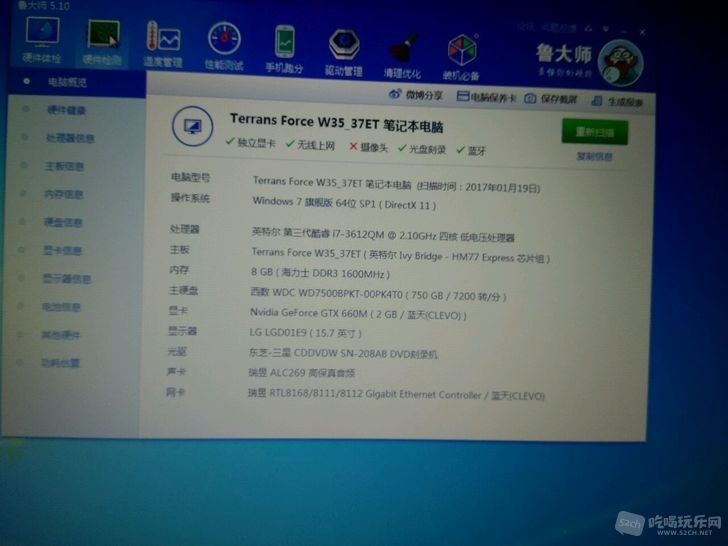The image size is (728, 546).
Task: Click 生成报表 generate report
Action: [x=618, y=101]
